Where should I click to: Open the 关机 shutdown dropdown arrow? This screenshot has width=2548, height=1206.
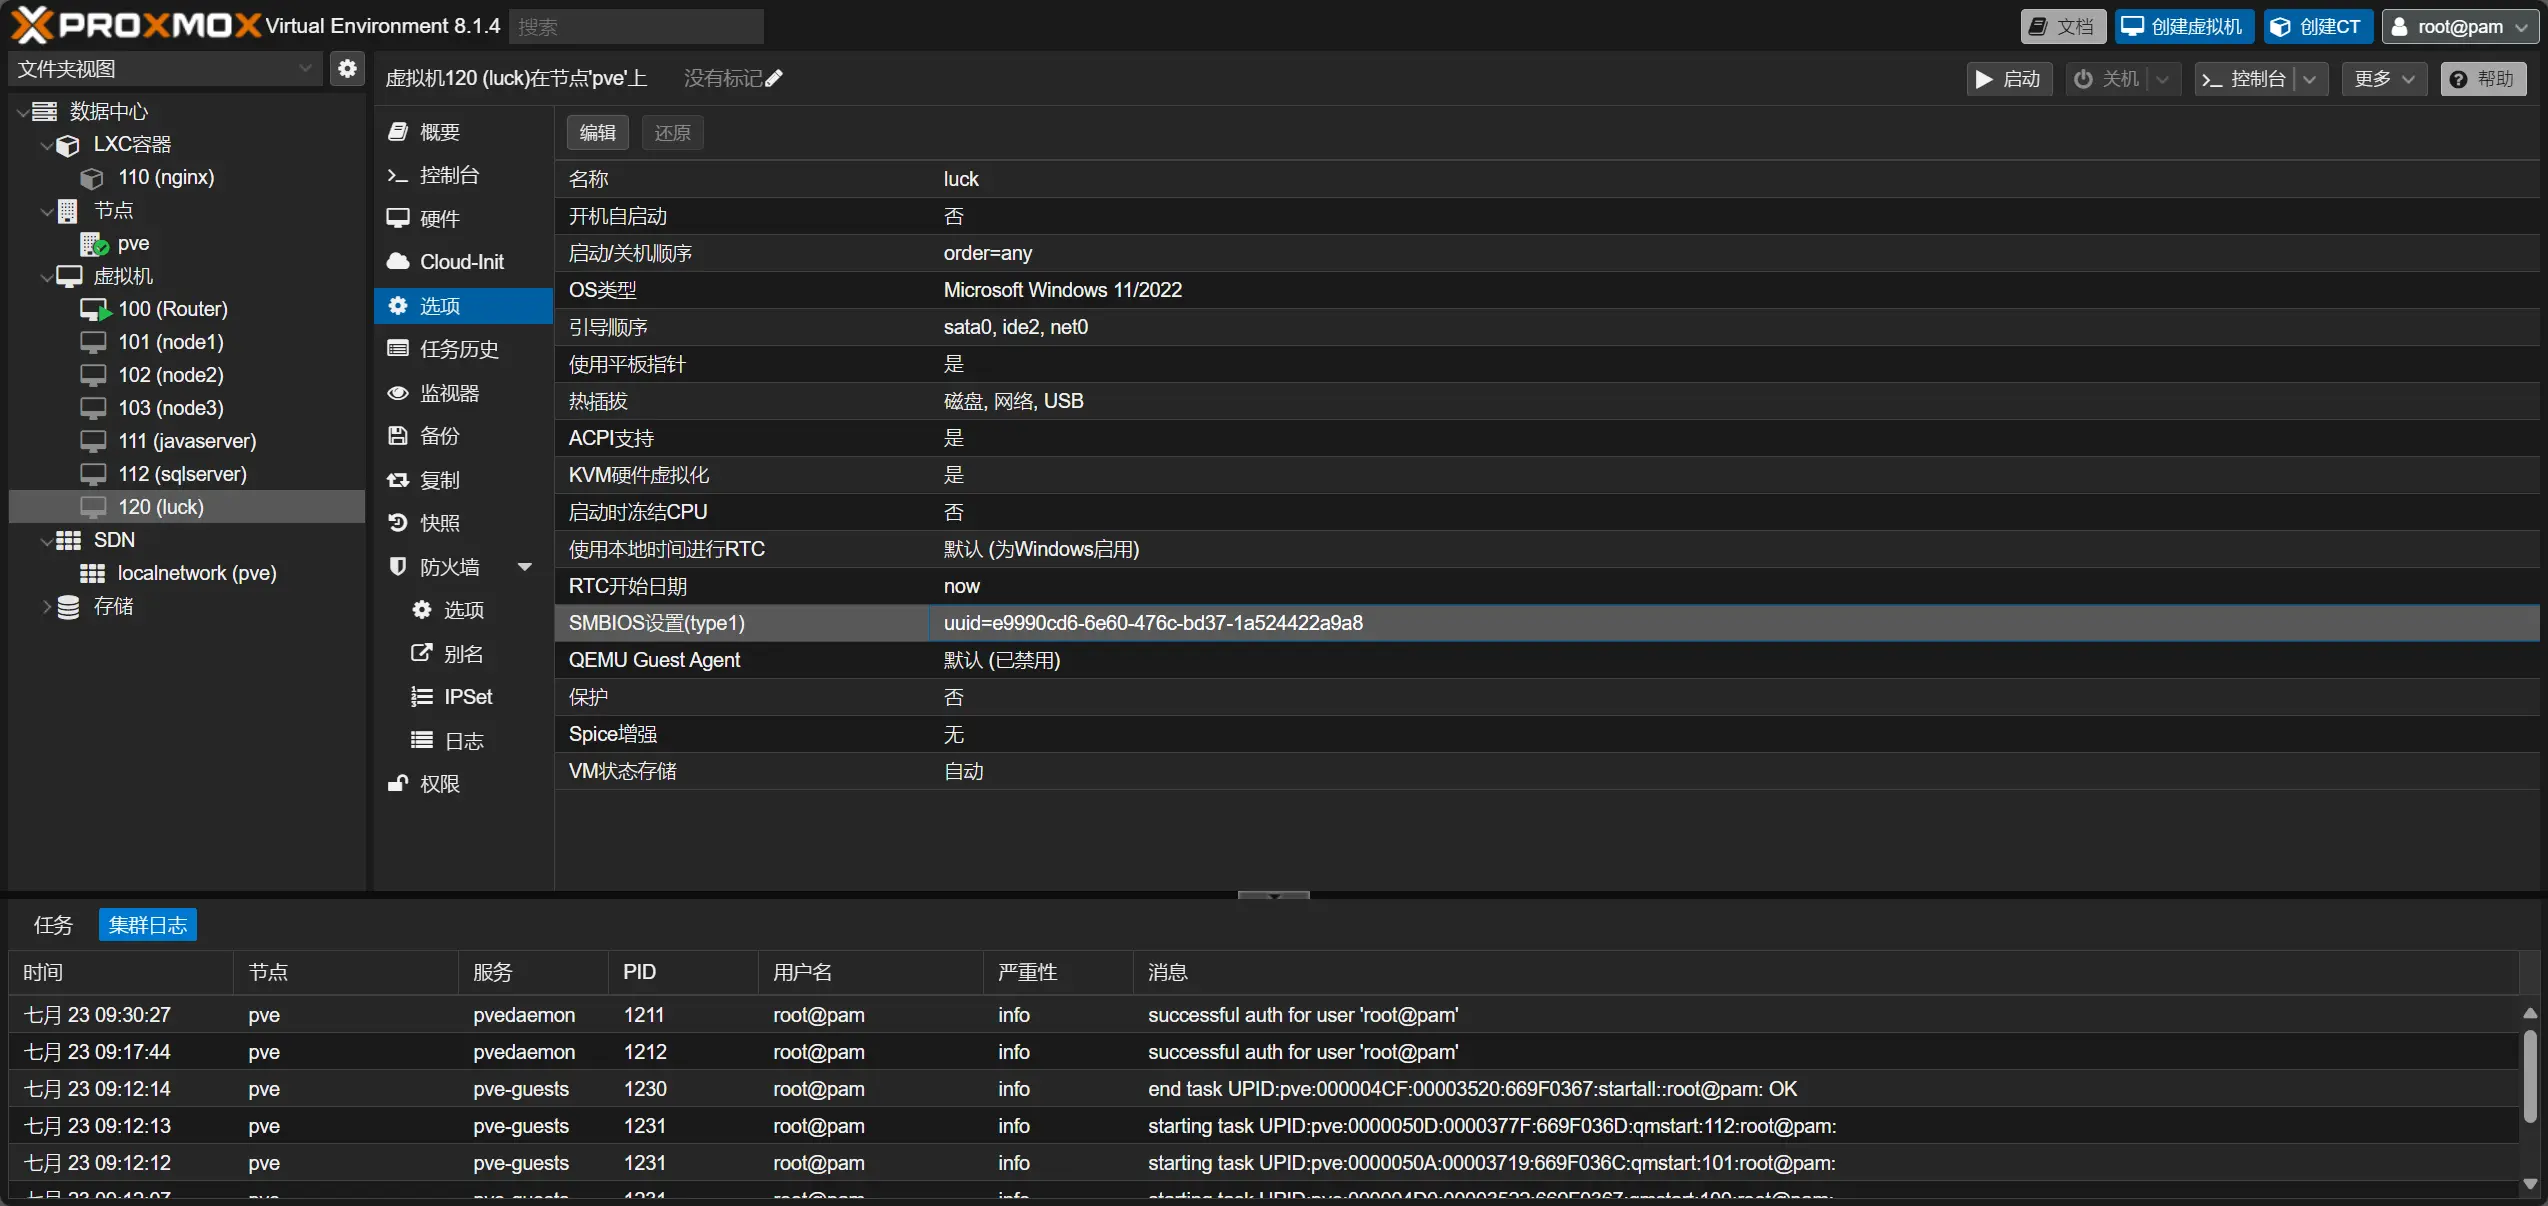point(2162,79)
